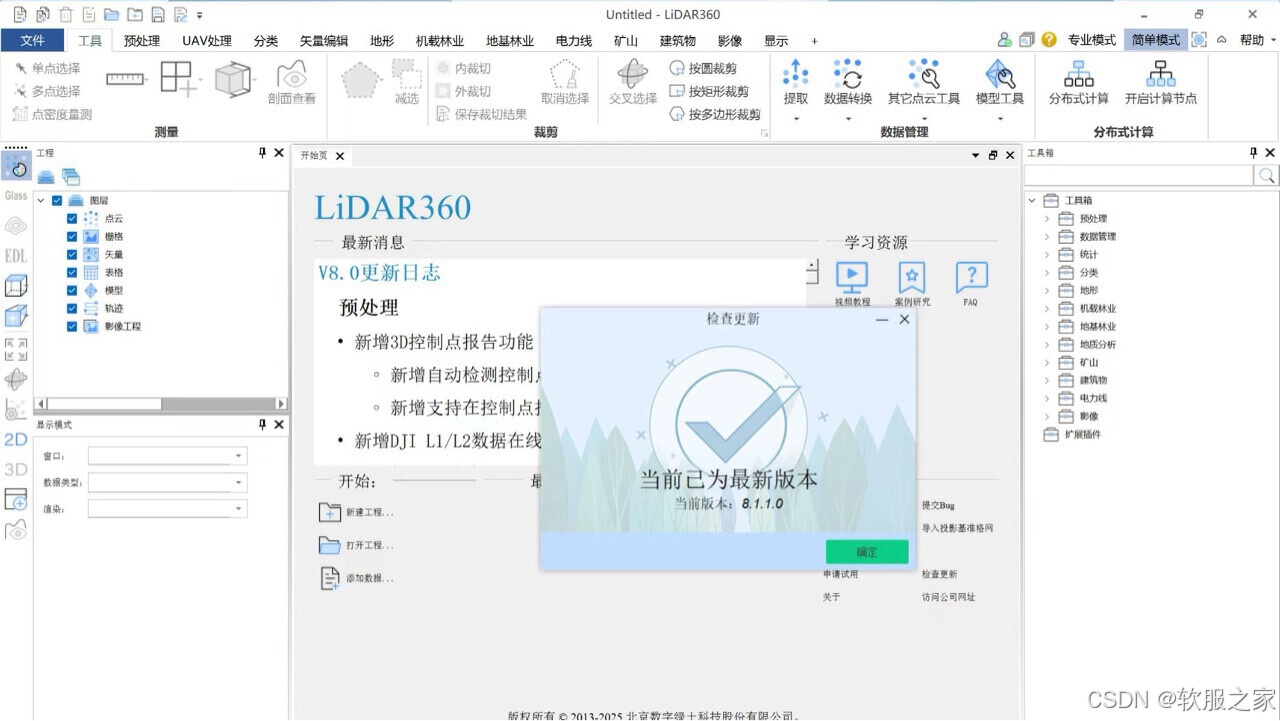Click the toolbox search input field

1139,176
